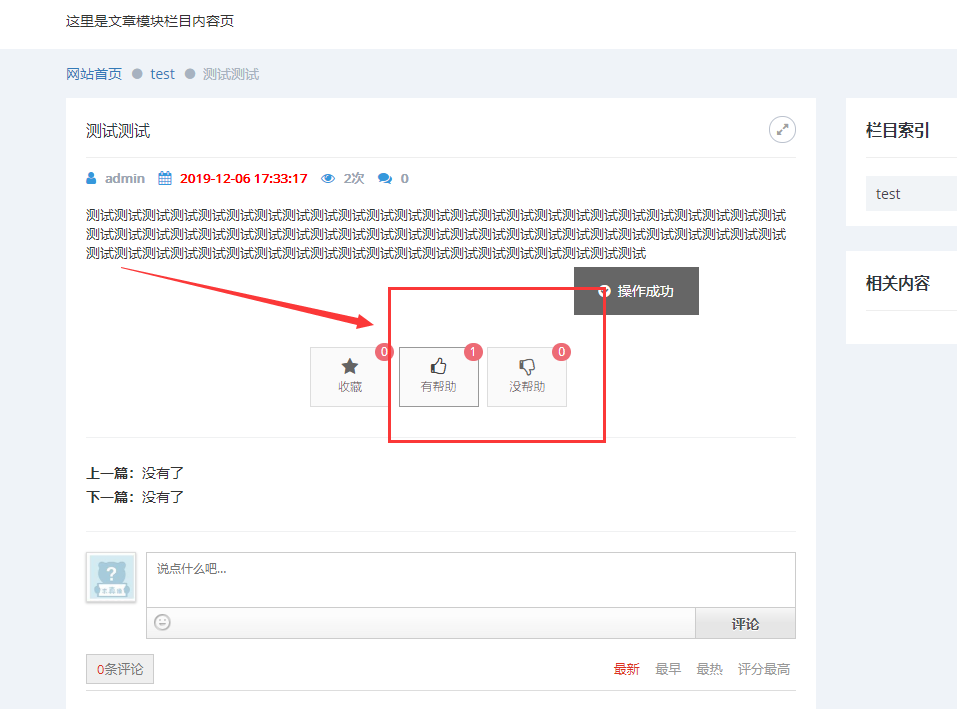Viewport: 957px width, 709px height.
Task: Click the date 2019-12-06 17:33:17
Action: coord(244,178)
